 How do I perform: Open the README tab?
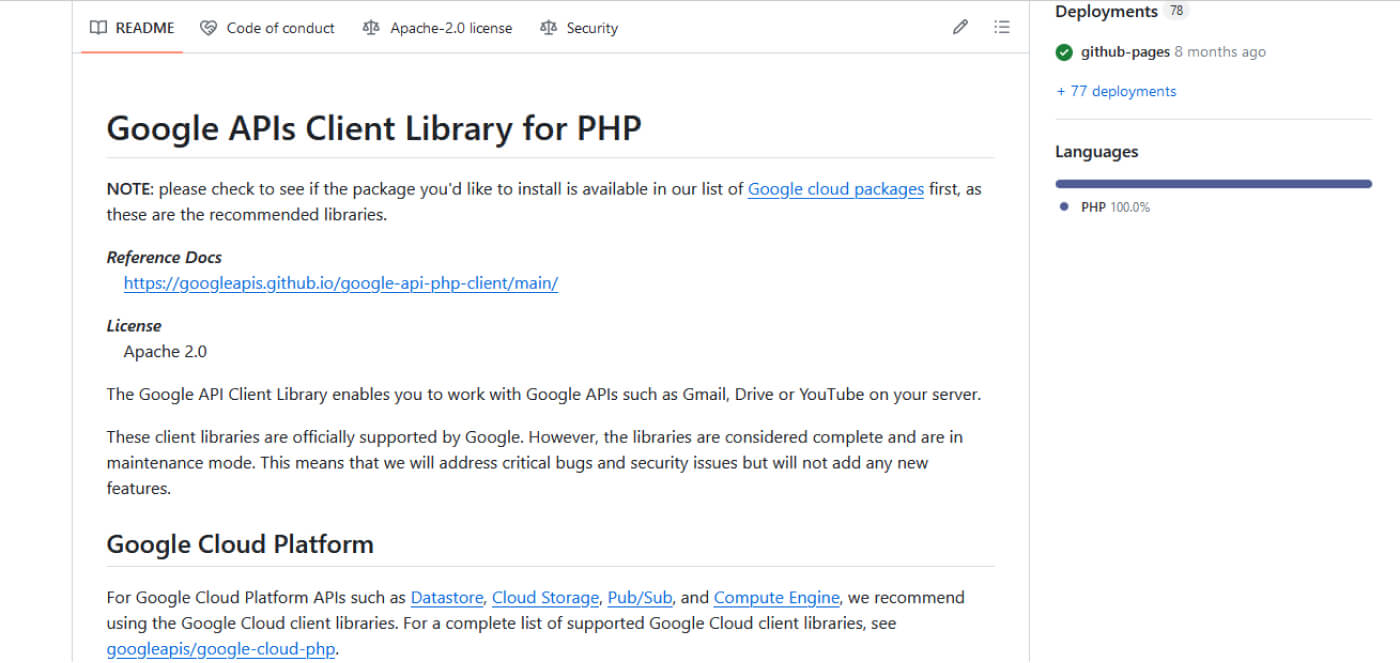tap(132, 28)
